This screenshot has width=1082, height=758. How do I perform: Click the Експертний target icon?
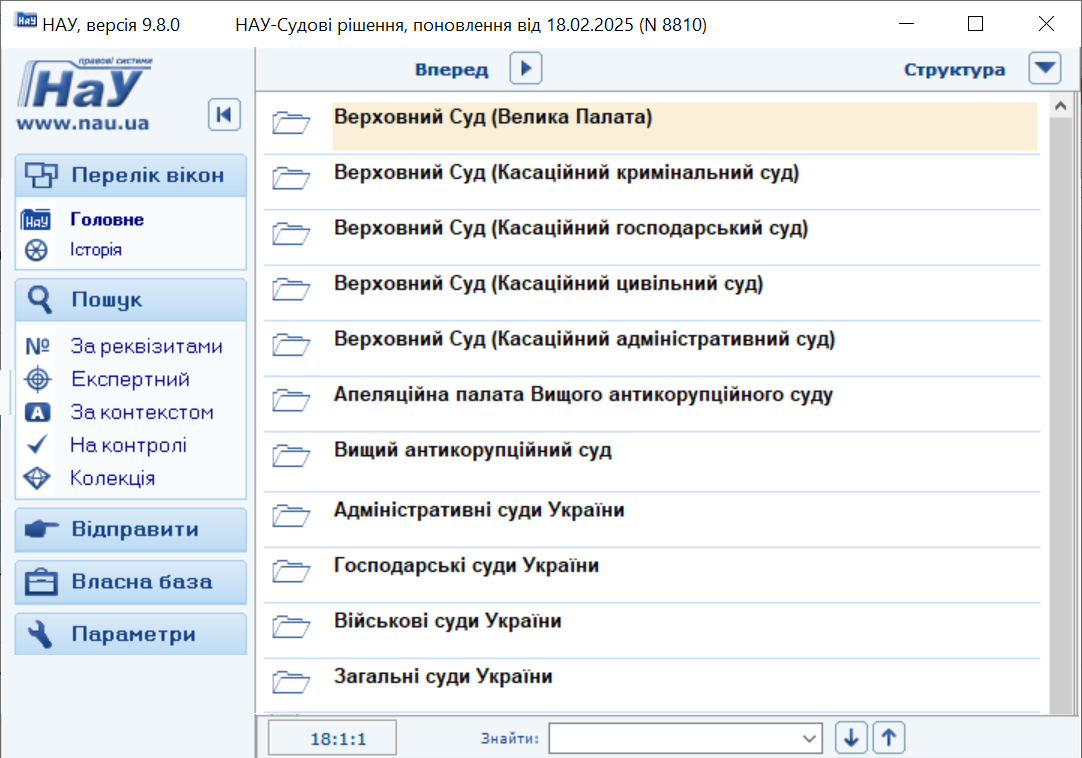(37, 379)
